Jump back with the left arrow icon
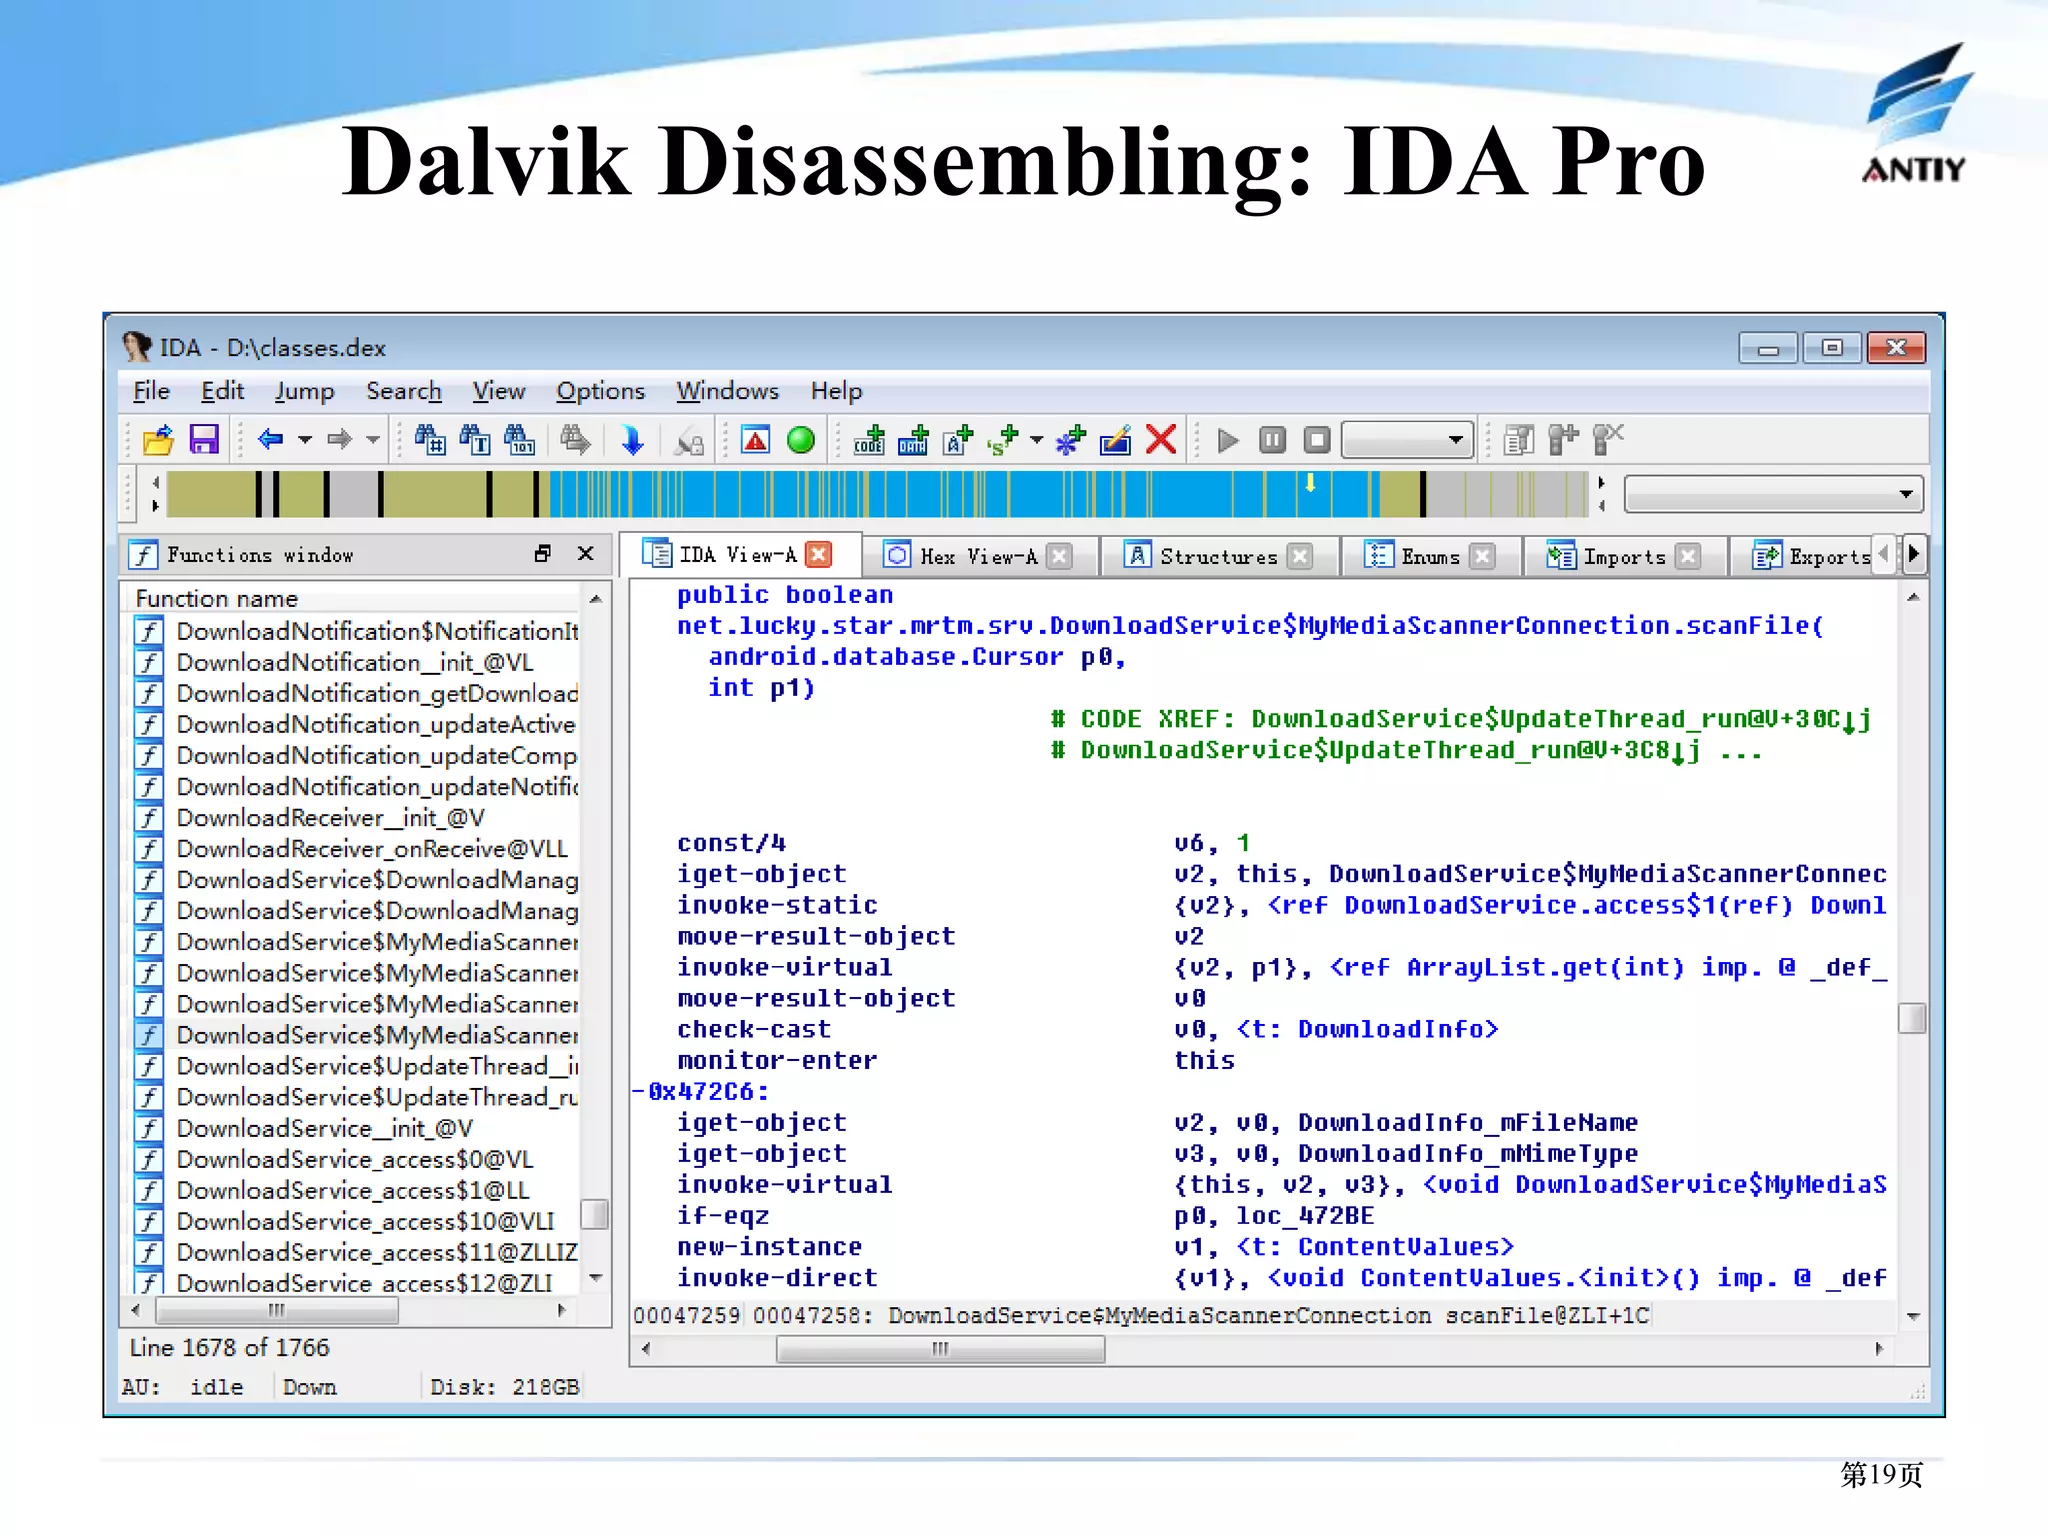2048x1536 pixels. point(270,439)
